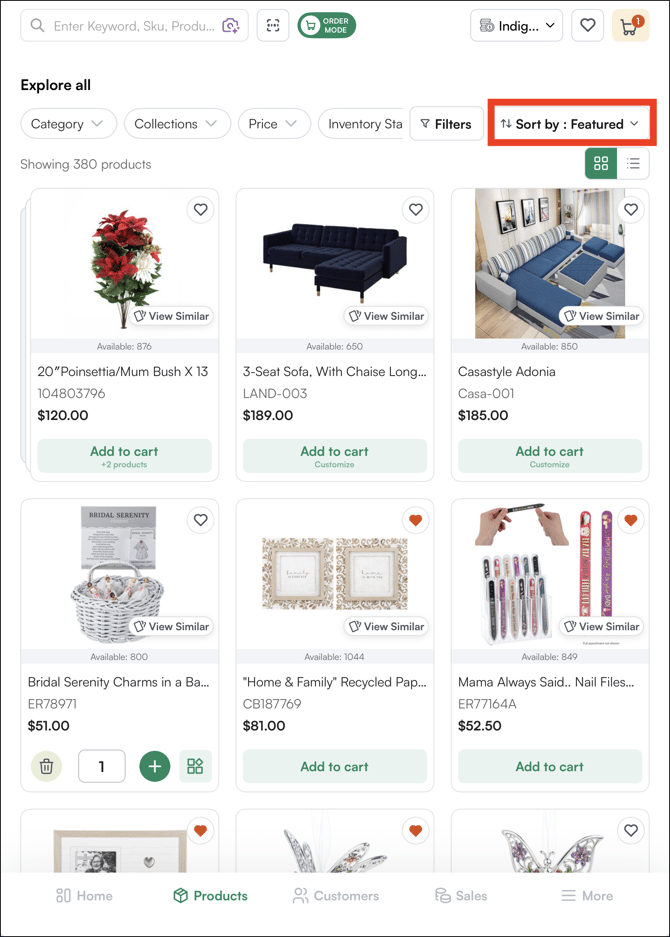Remove Bridal Serenity Charms with trash icon
Screen dimensions: 670x937
tap(46, 767)
